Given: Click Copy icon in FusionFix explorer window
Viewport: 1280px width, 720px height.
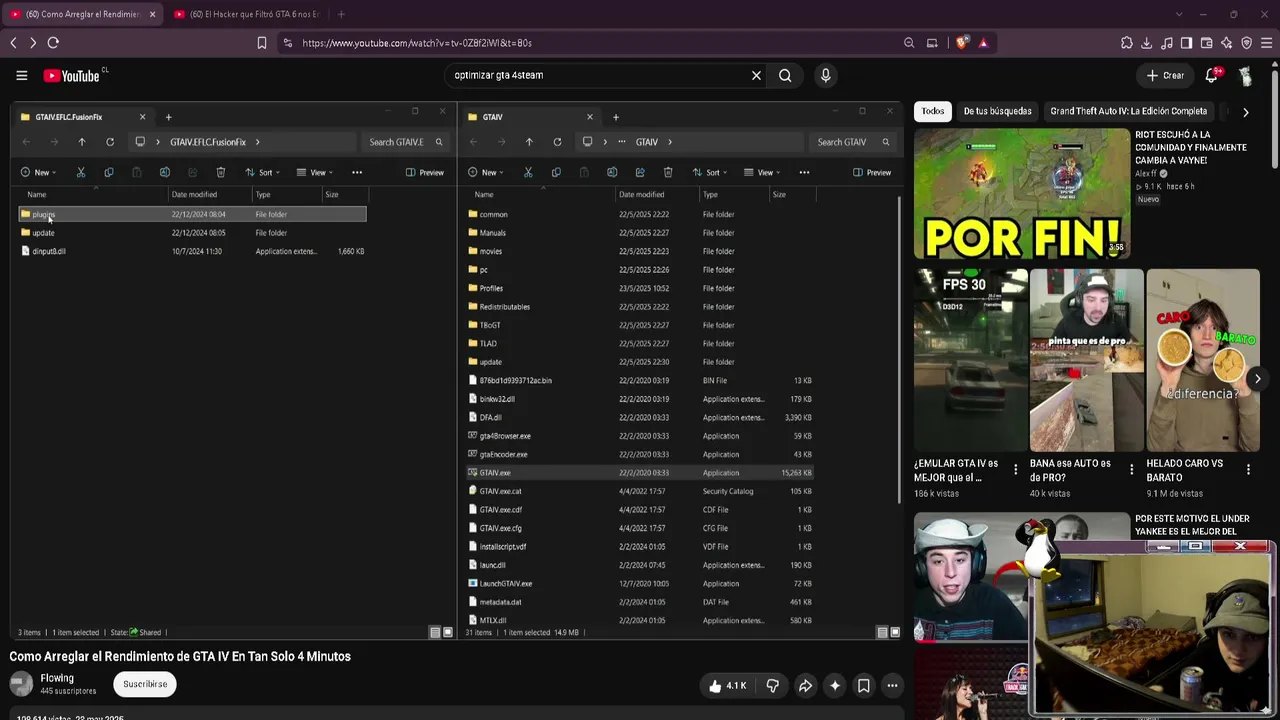Looking at the screenshot, I should point(109,172).
